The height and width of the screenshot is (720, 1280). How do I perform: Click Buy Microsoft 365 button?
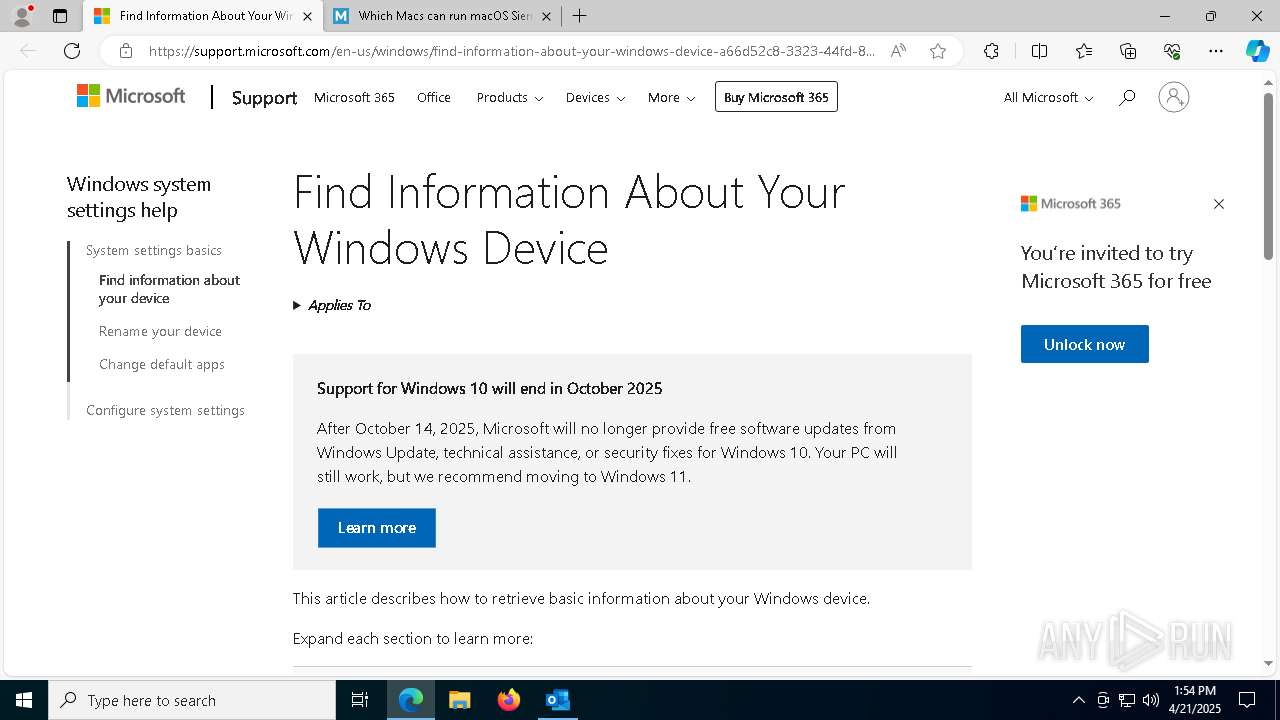pyautogui.click(x=776, y=97)
